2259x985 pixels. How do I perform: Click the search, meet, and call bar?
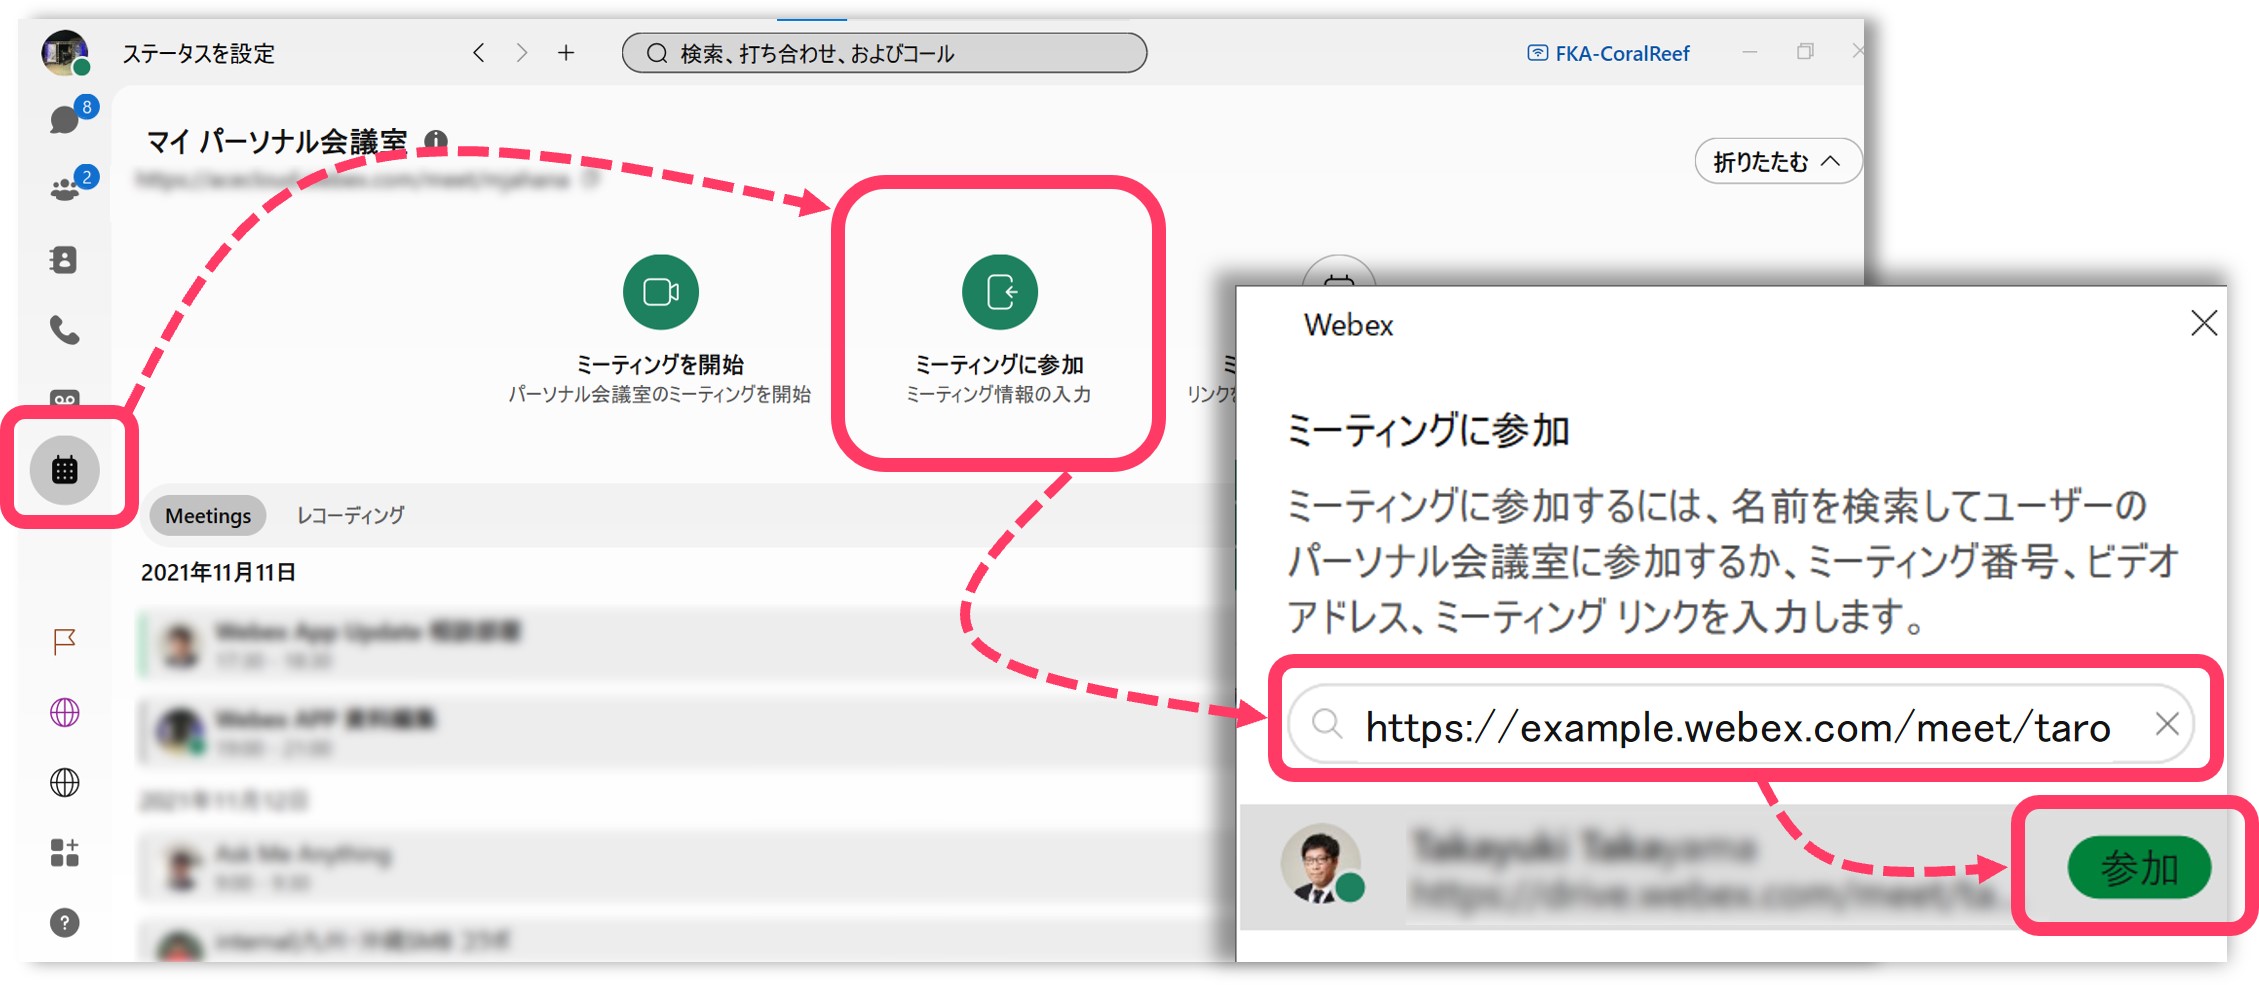pos(883,53)
